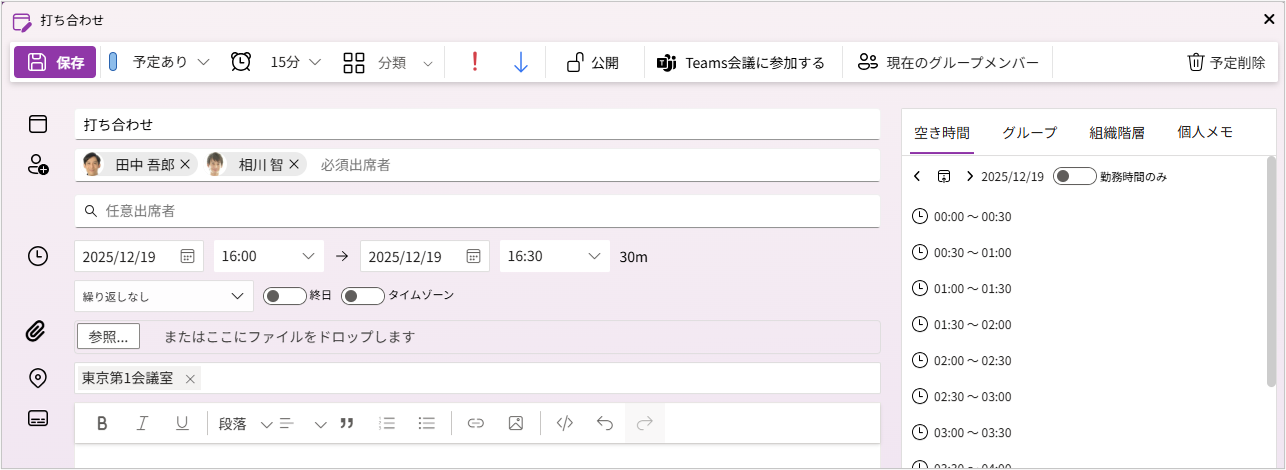Open the 予定あり status dropdown
Image resolution: width=1286 pixels, height=470 pixels.
coord(160,62)
